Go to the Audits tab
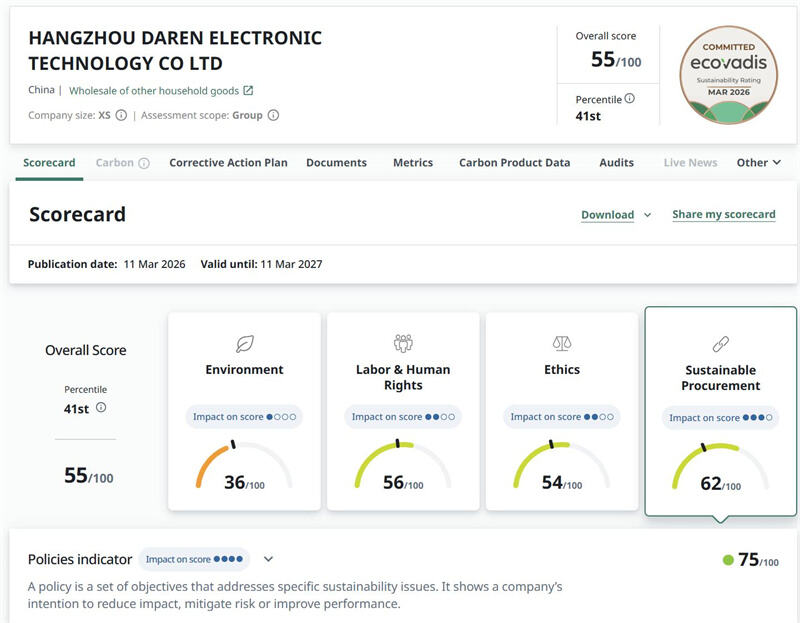Screen dimensions: 800x623 click(x=616, y=162)
